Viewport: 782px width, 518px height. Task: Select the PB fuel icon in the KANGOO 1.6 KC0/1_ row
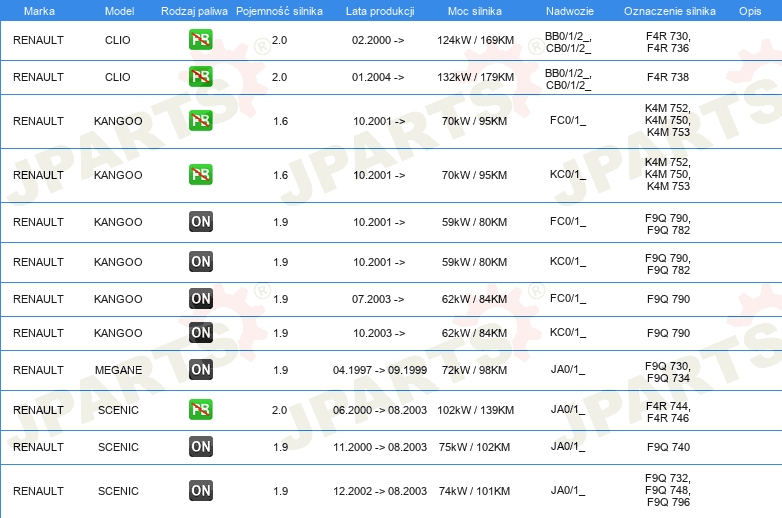(200, 174)
